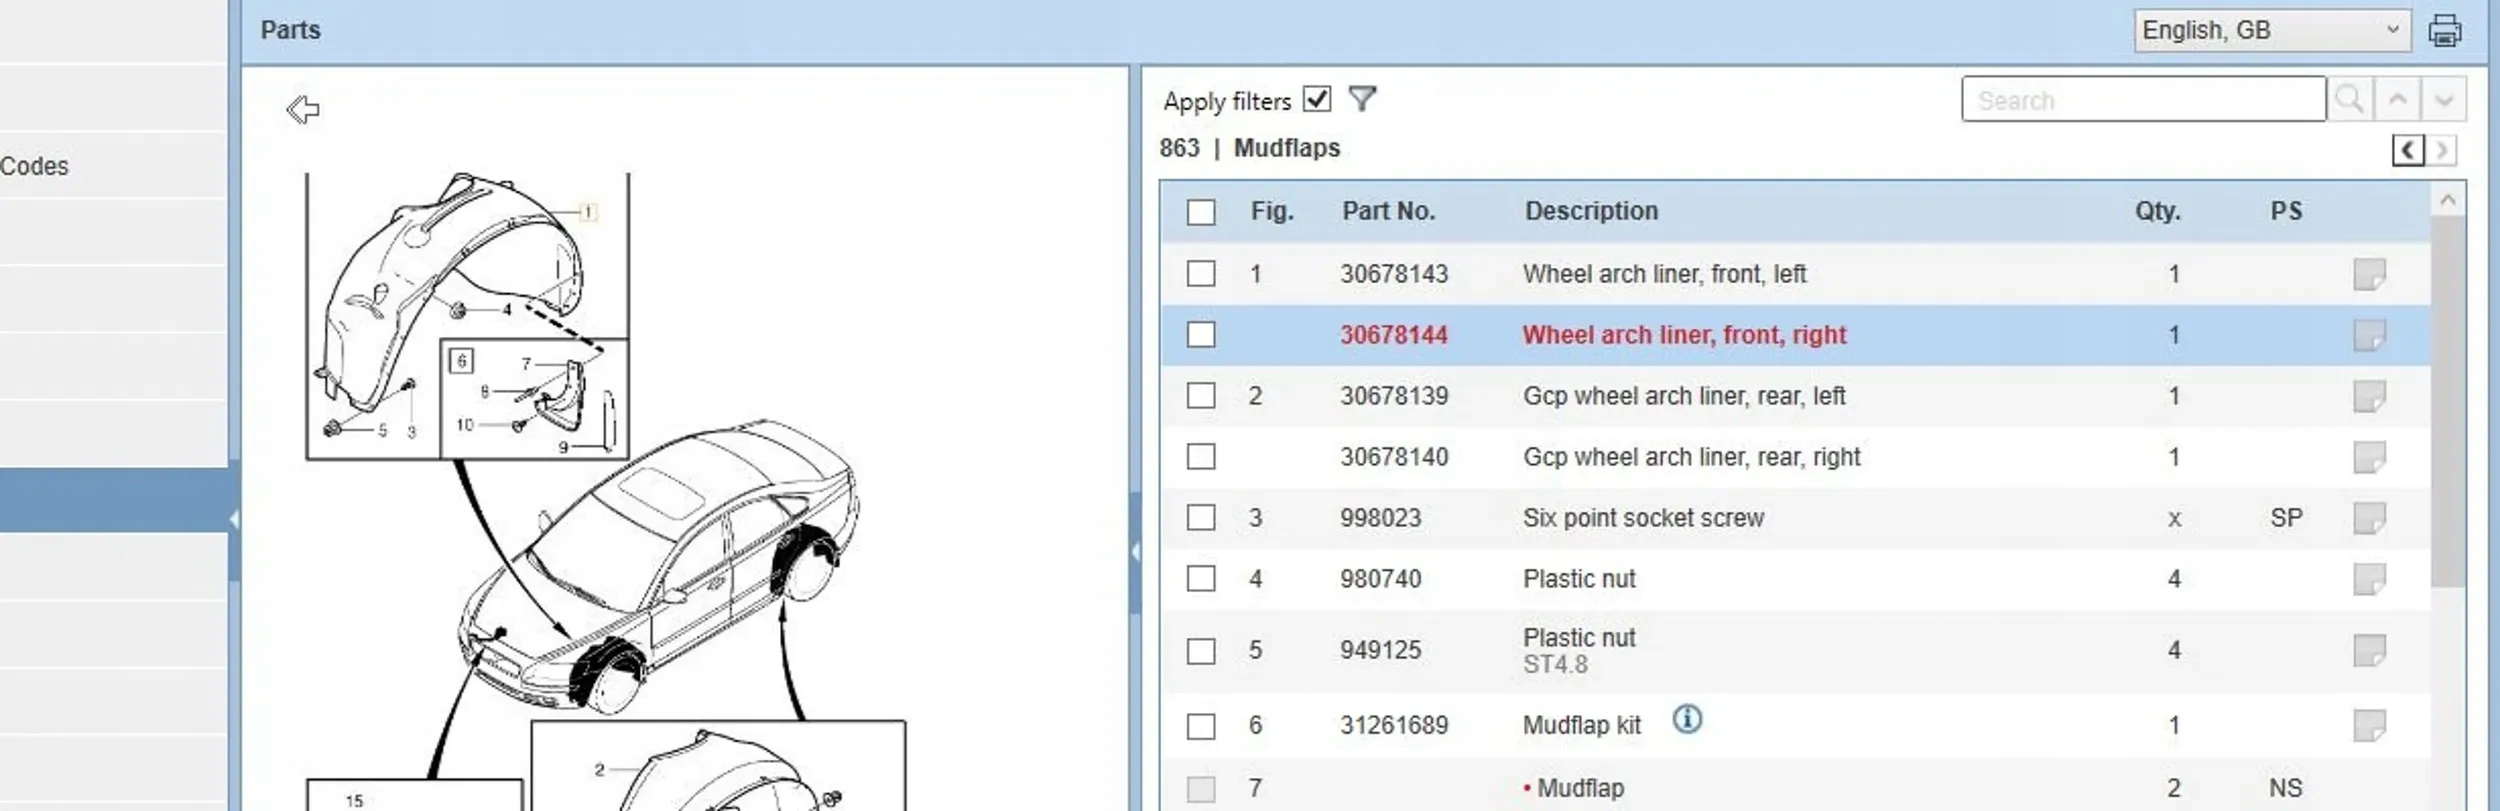The image size is (2500, 811).
Task: Click the print icon
Action: click(x=2445, y=31)
